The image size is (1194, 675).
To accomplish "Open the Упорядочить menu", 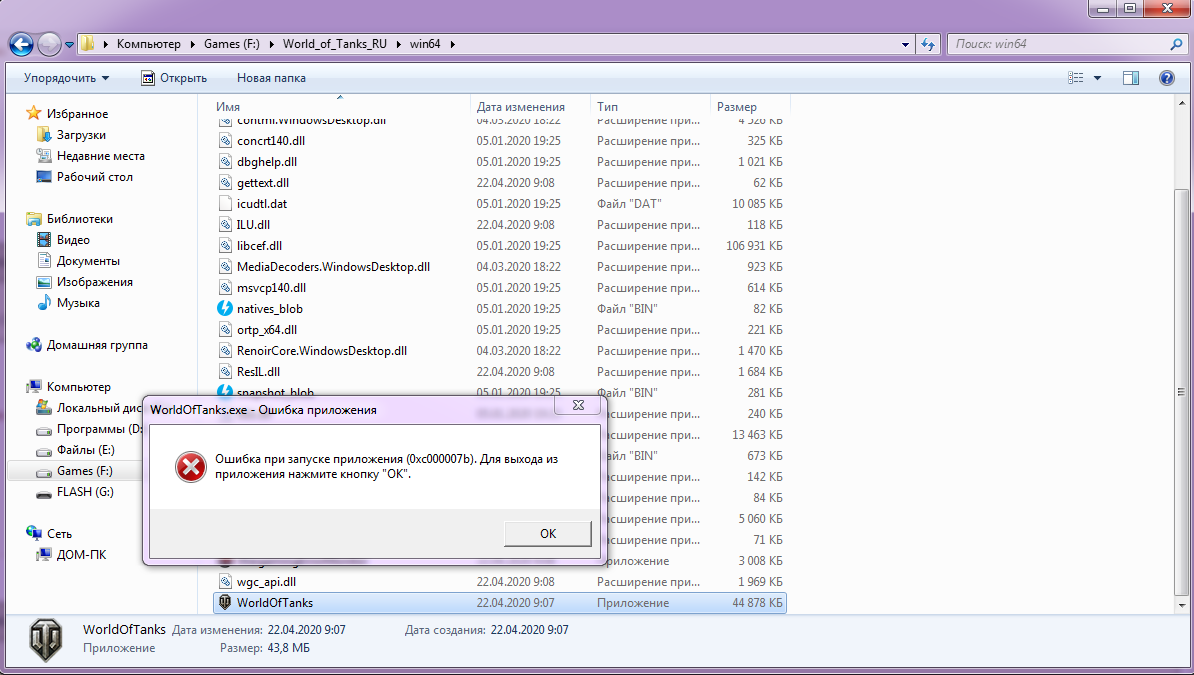I will pyautogui.click(x=66, y=78).
